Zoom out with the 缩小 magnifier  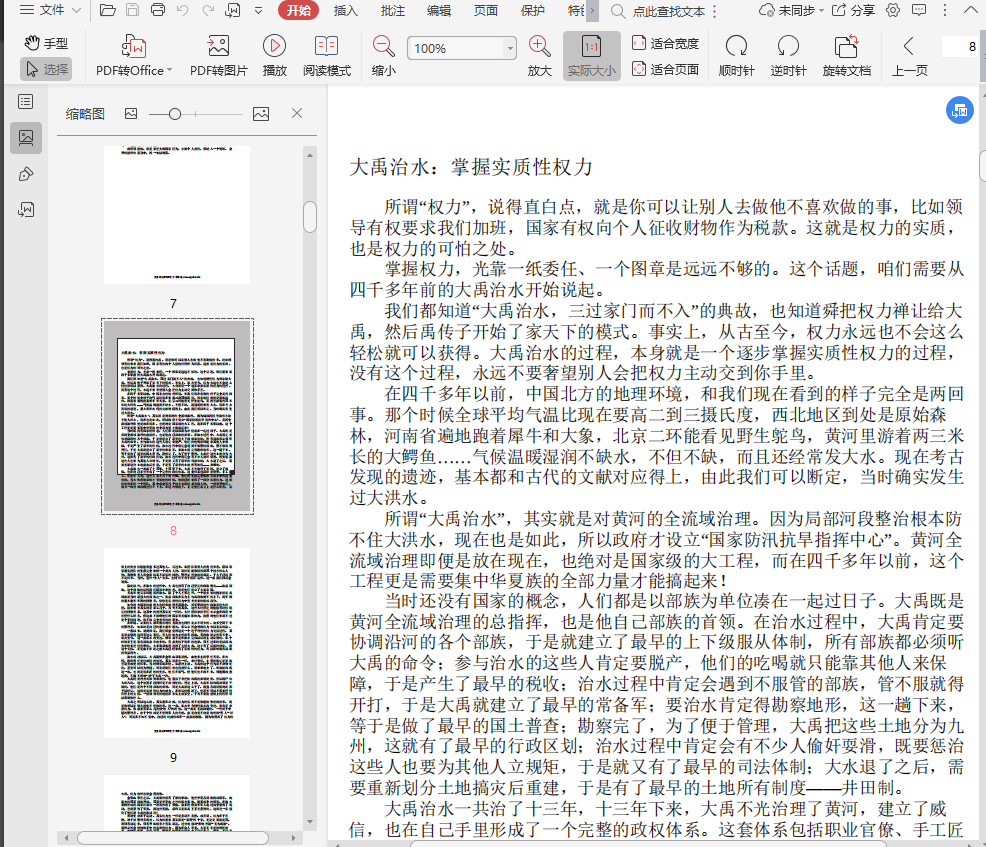pyautogui.click(x=383, y=47)
